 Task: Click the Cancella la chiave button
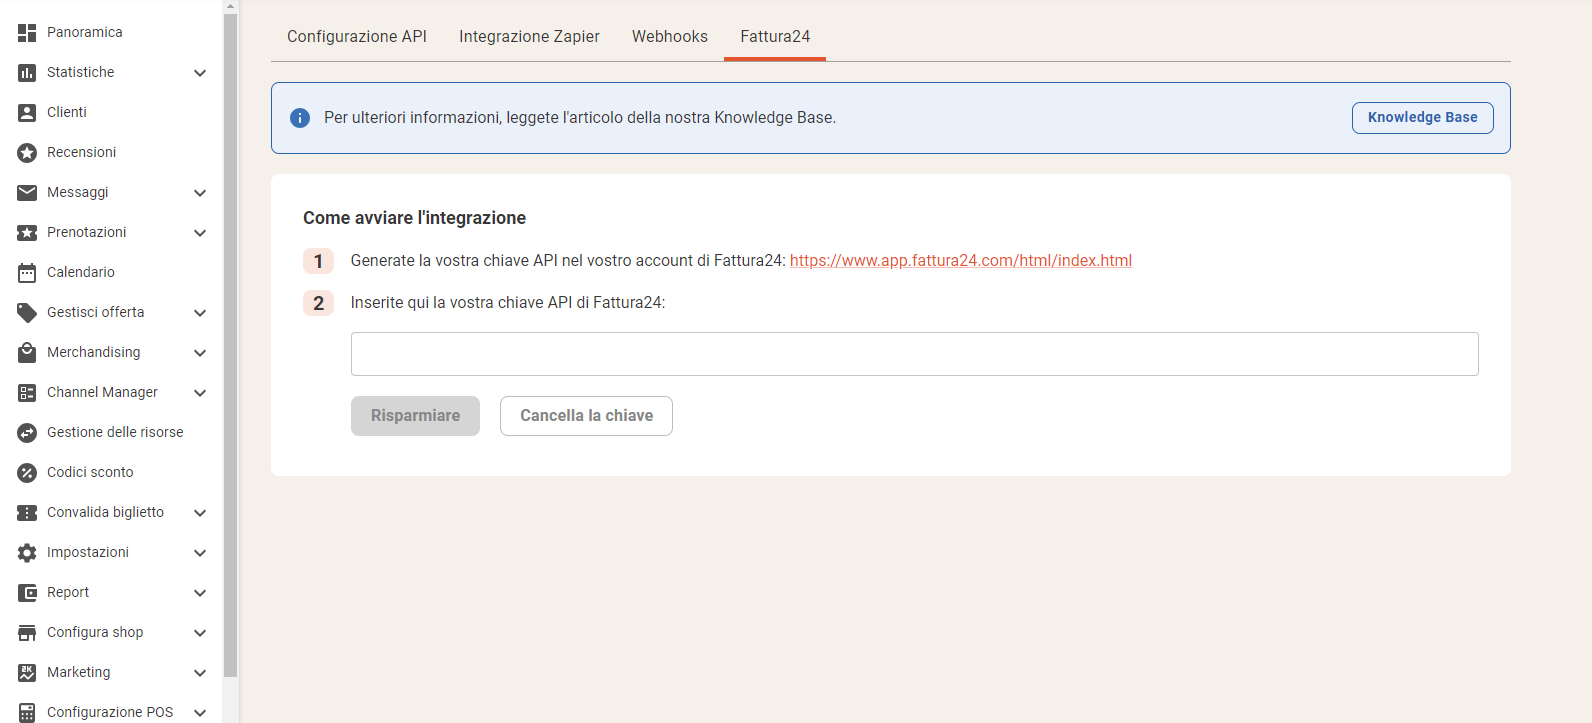coord(586,416)
